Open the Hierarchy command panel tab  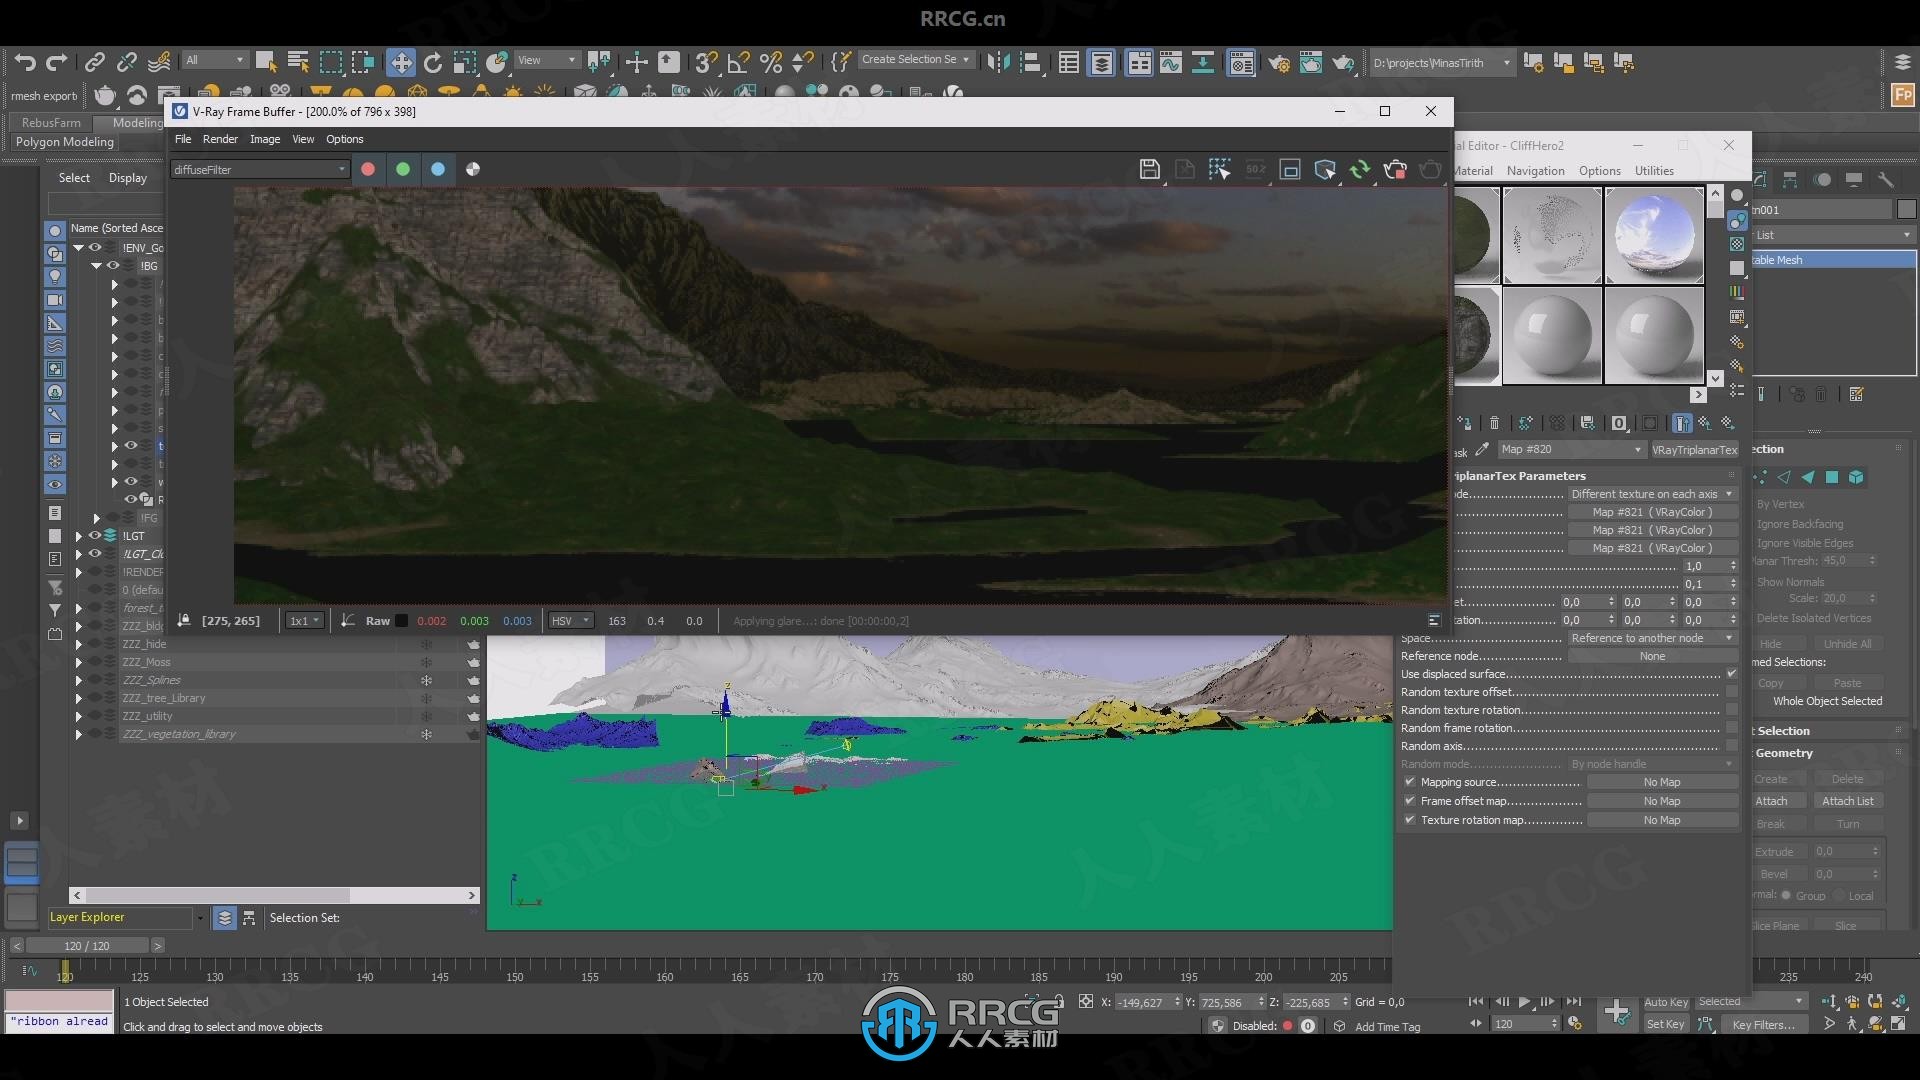1790,179
